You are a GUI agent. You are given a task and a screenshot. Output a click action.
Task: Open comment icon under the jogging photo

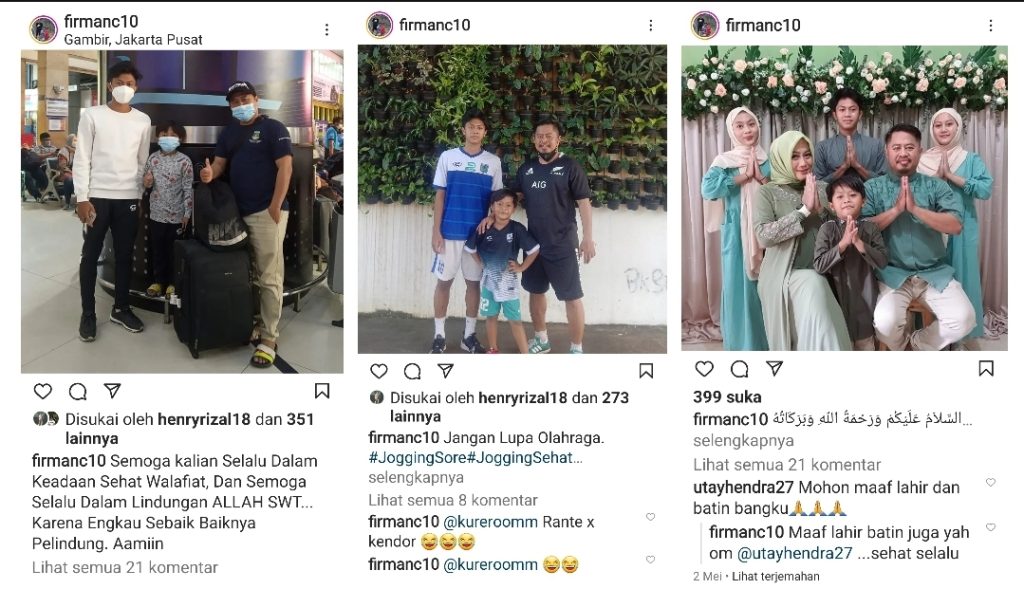[412, 371]
